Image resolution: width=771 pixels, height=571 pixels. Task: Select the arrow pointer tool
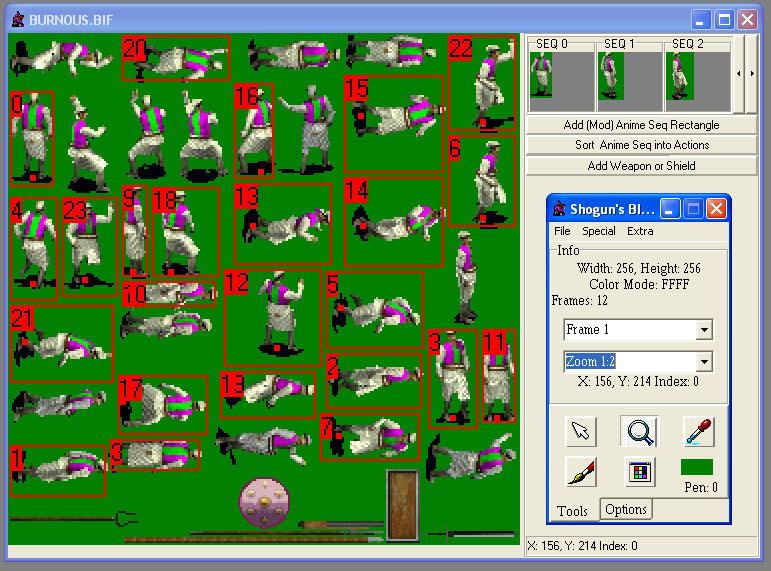581,431
